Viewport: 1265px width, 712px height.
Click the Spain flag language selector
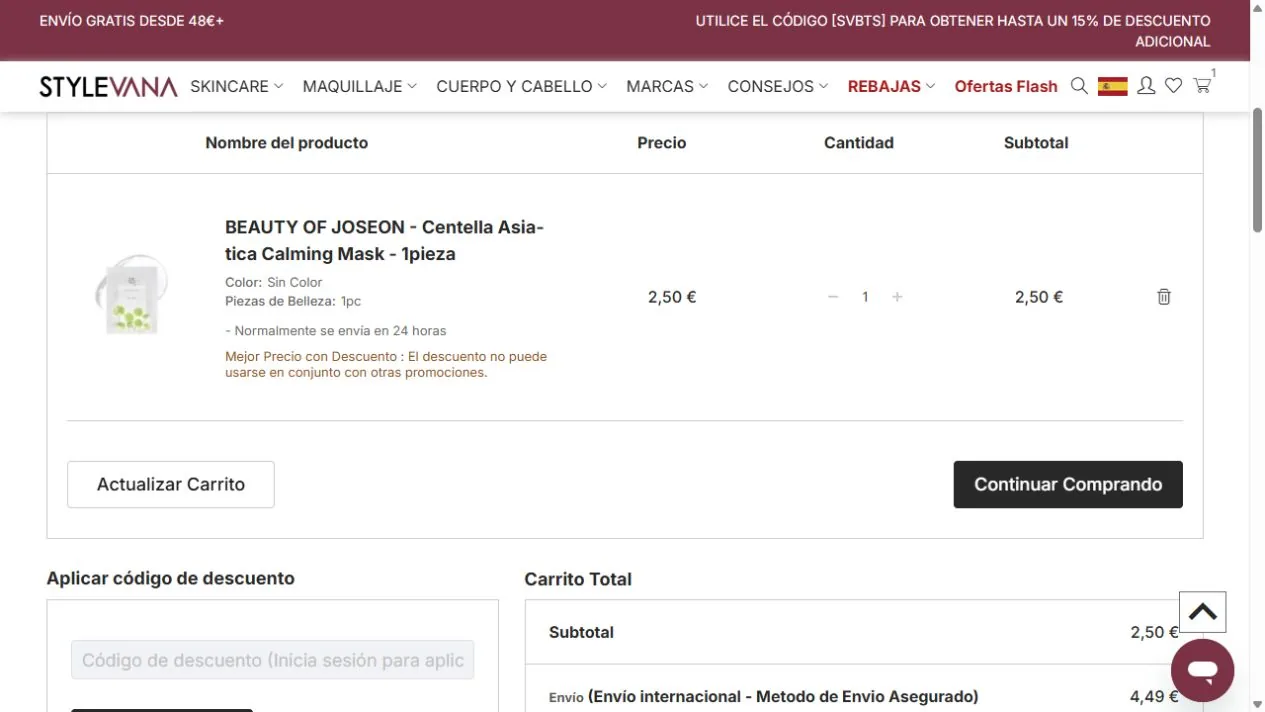(x=1112, y=86)
